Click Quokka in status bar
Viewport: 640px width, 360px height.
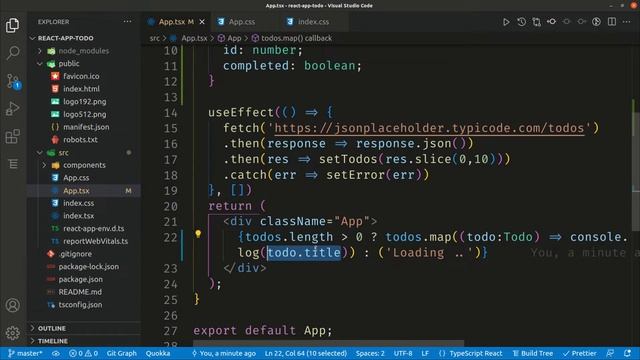click(158, 353)
